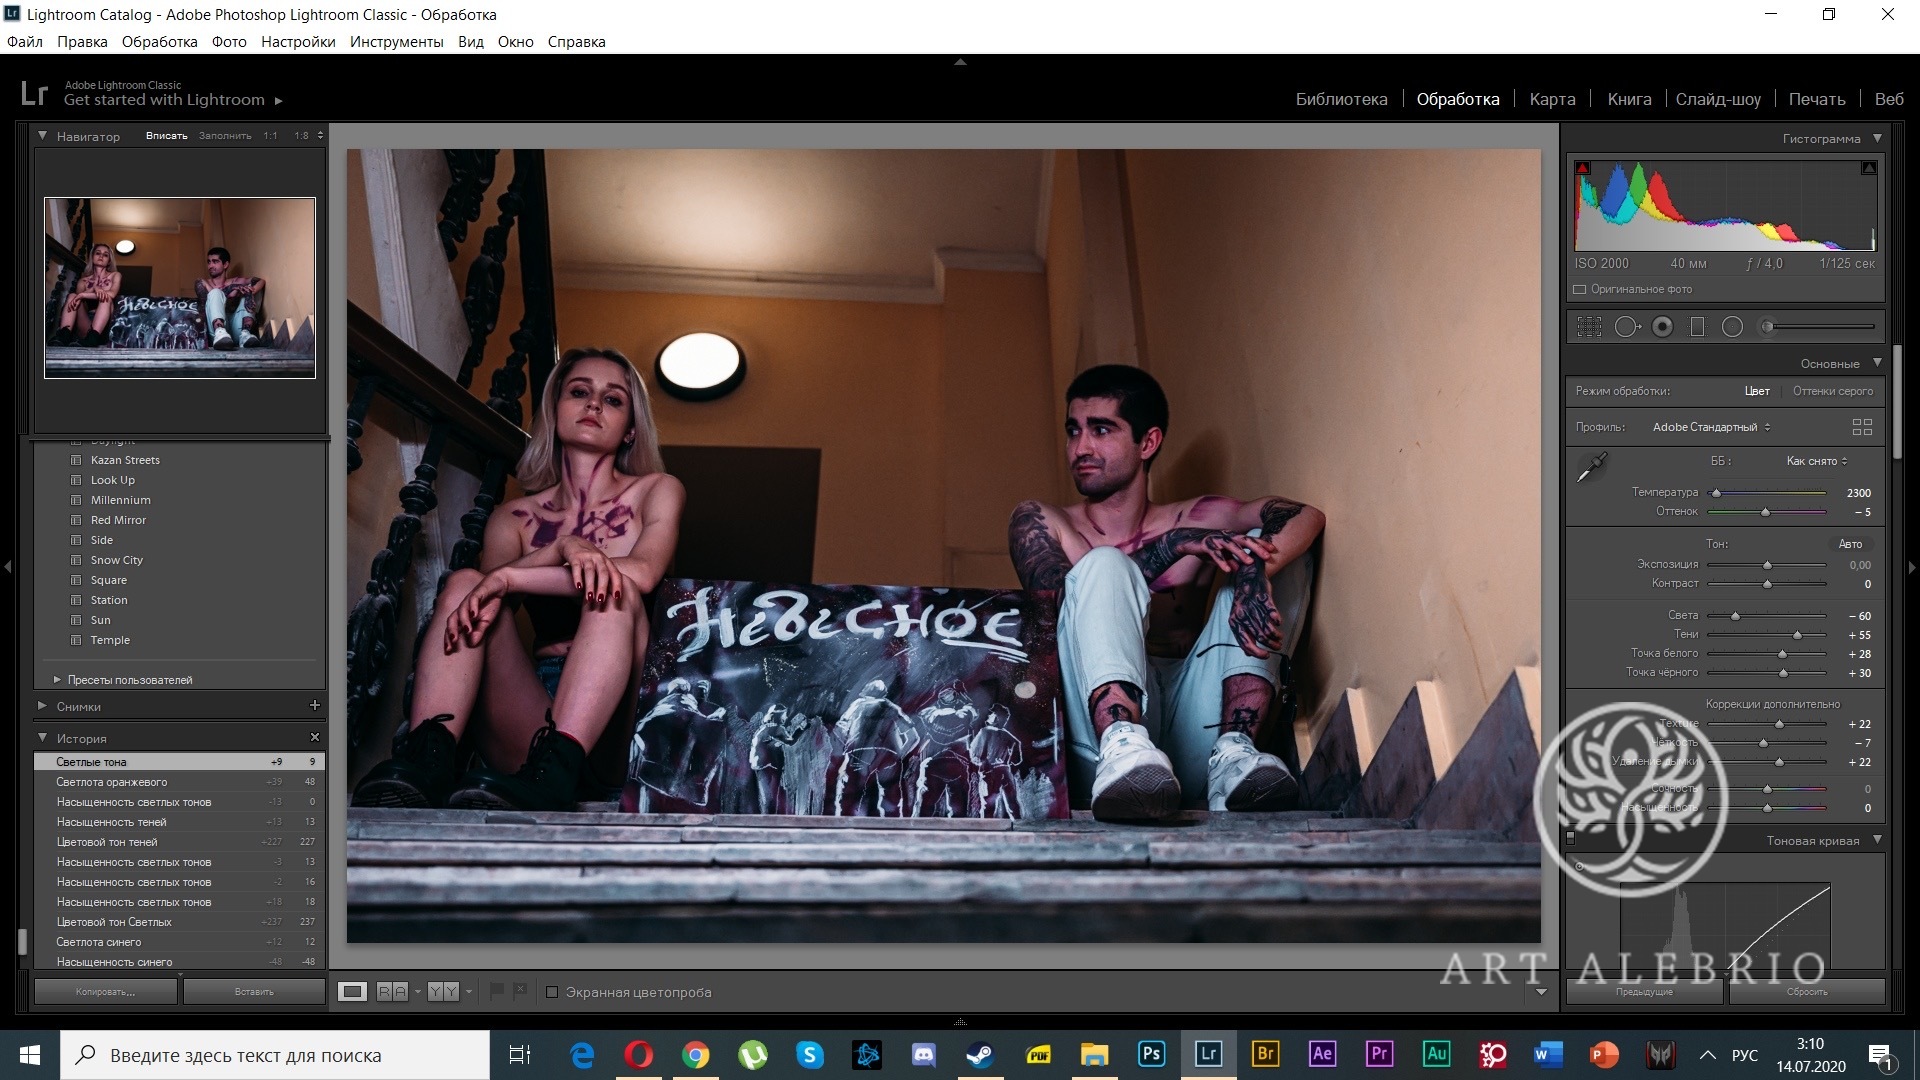Pick the white balance eyedropper
The image size is (1920, 1080).
(1591, 467)
